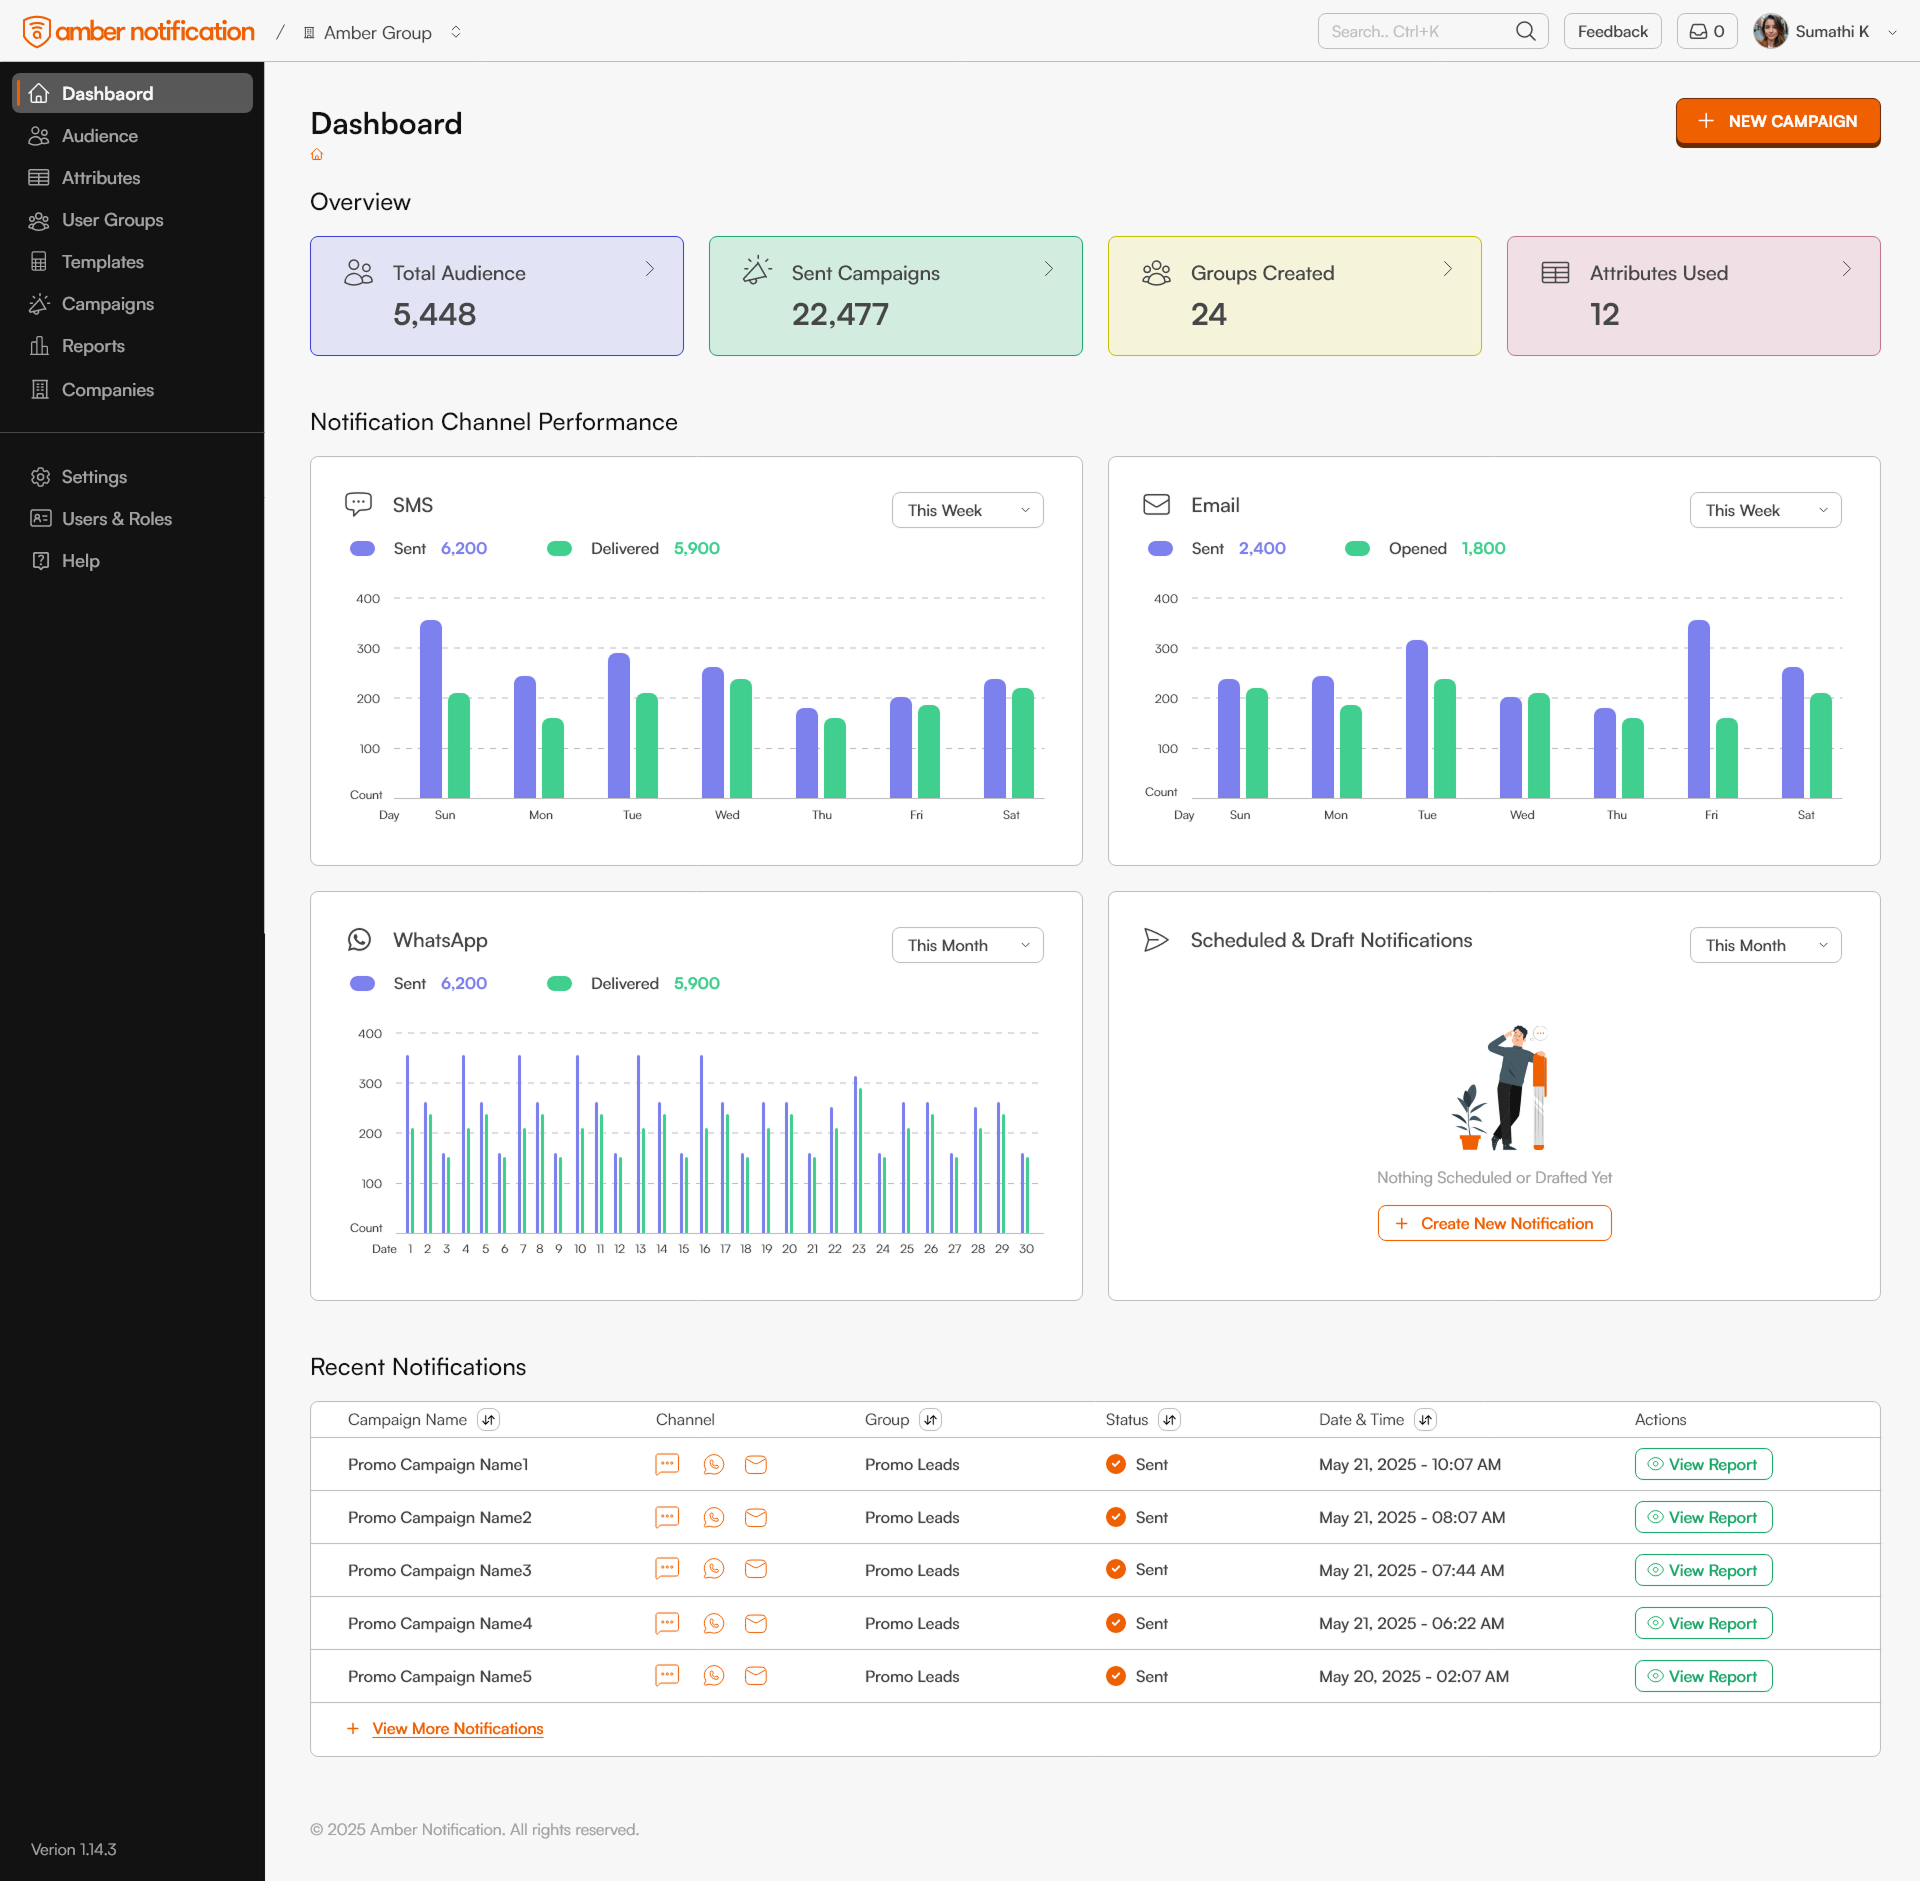Open Scheduled & Draft This Month dropdown
The image size is (1920, 1881).
pyautogui.click(x=1765, y=945)
